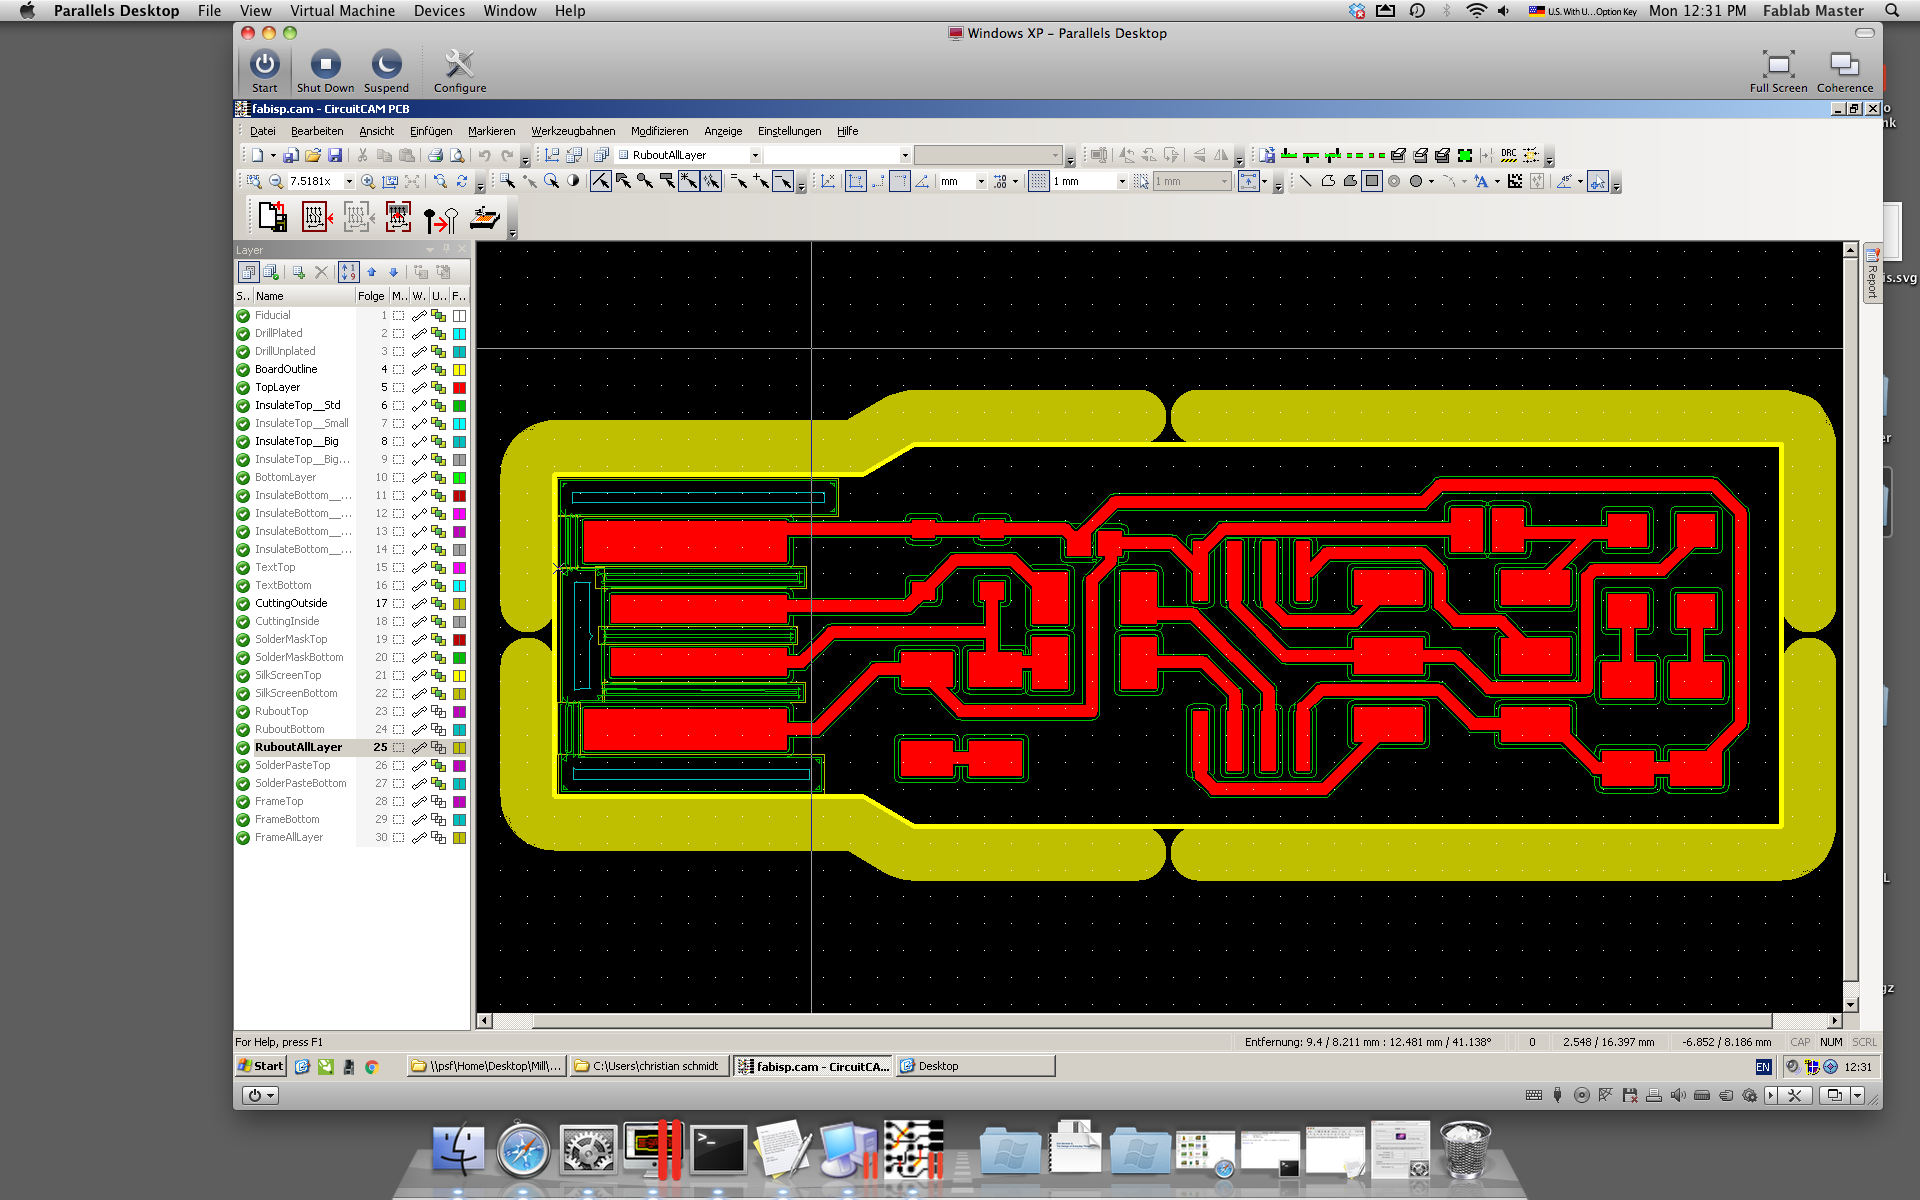Click the Export to board plotter icon
This screenshot has width=1920, height=1200.
(x=485, y=217)
